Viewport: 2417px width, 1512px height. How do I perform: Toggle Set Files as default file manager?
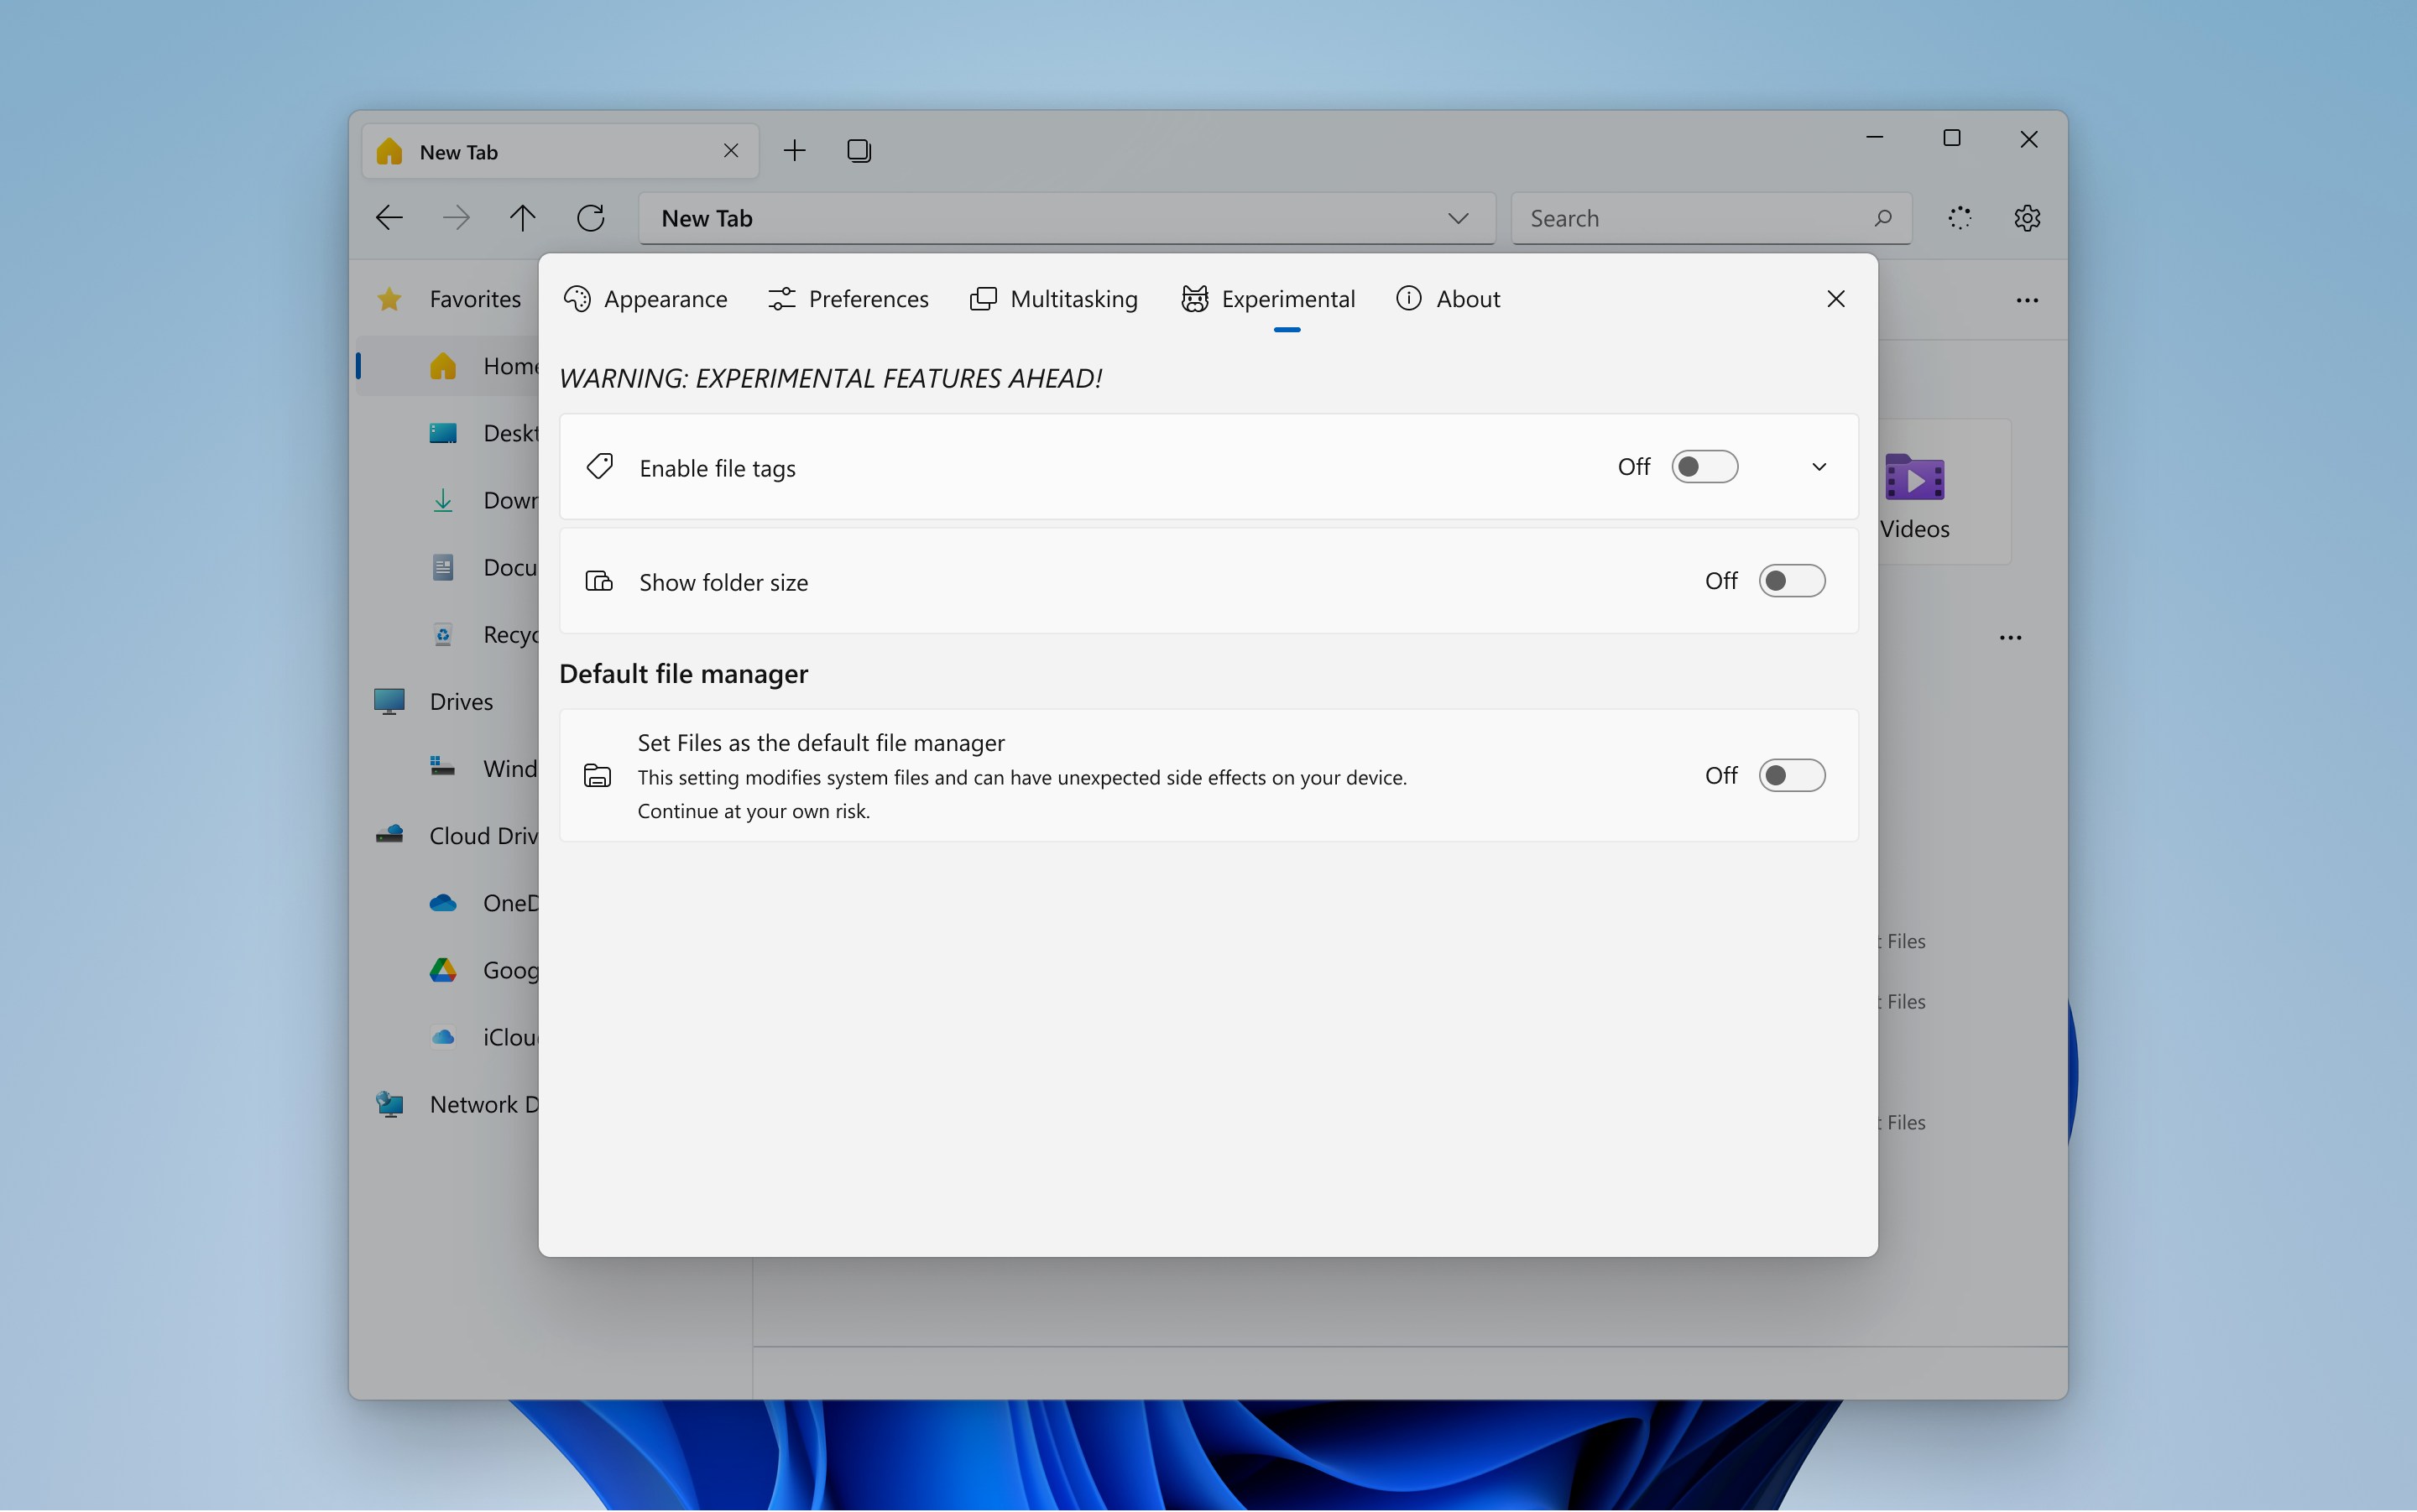(x=1792, y=776)
